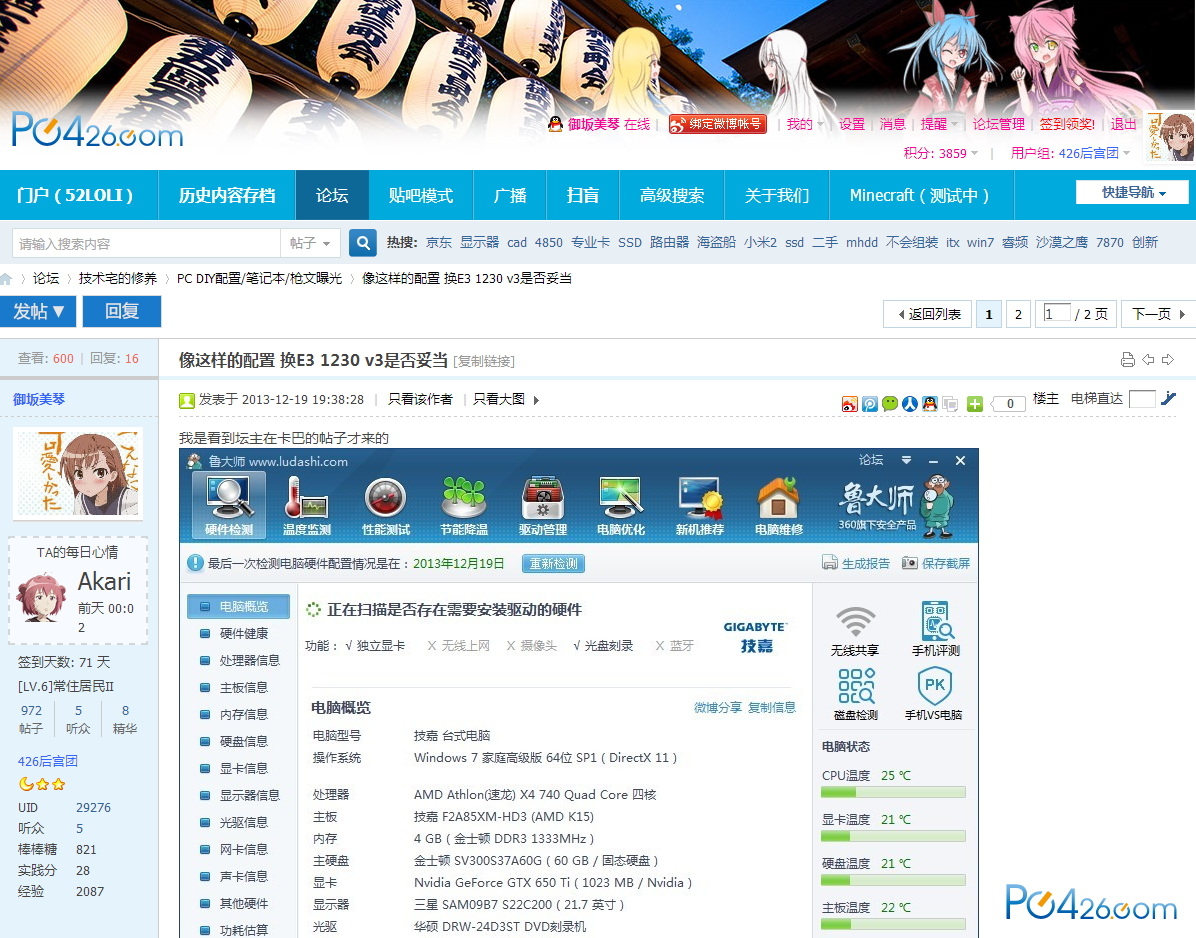Open Ludashi performance test (性能测试)
The width and height of the screenshot is (1196, 938).
pyautogui.click(x=386, y=505)
